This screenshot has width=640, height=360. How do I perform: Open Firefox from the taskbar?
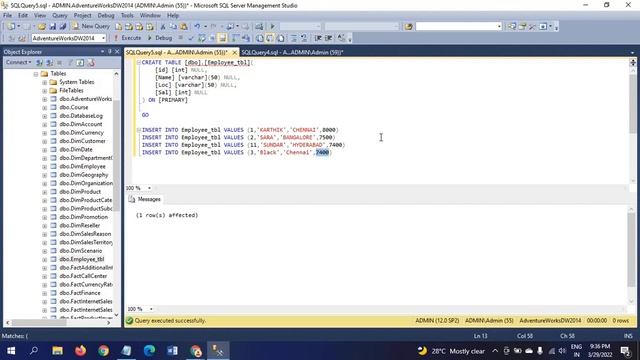pyautogui.click(x=80, y=351)
